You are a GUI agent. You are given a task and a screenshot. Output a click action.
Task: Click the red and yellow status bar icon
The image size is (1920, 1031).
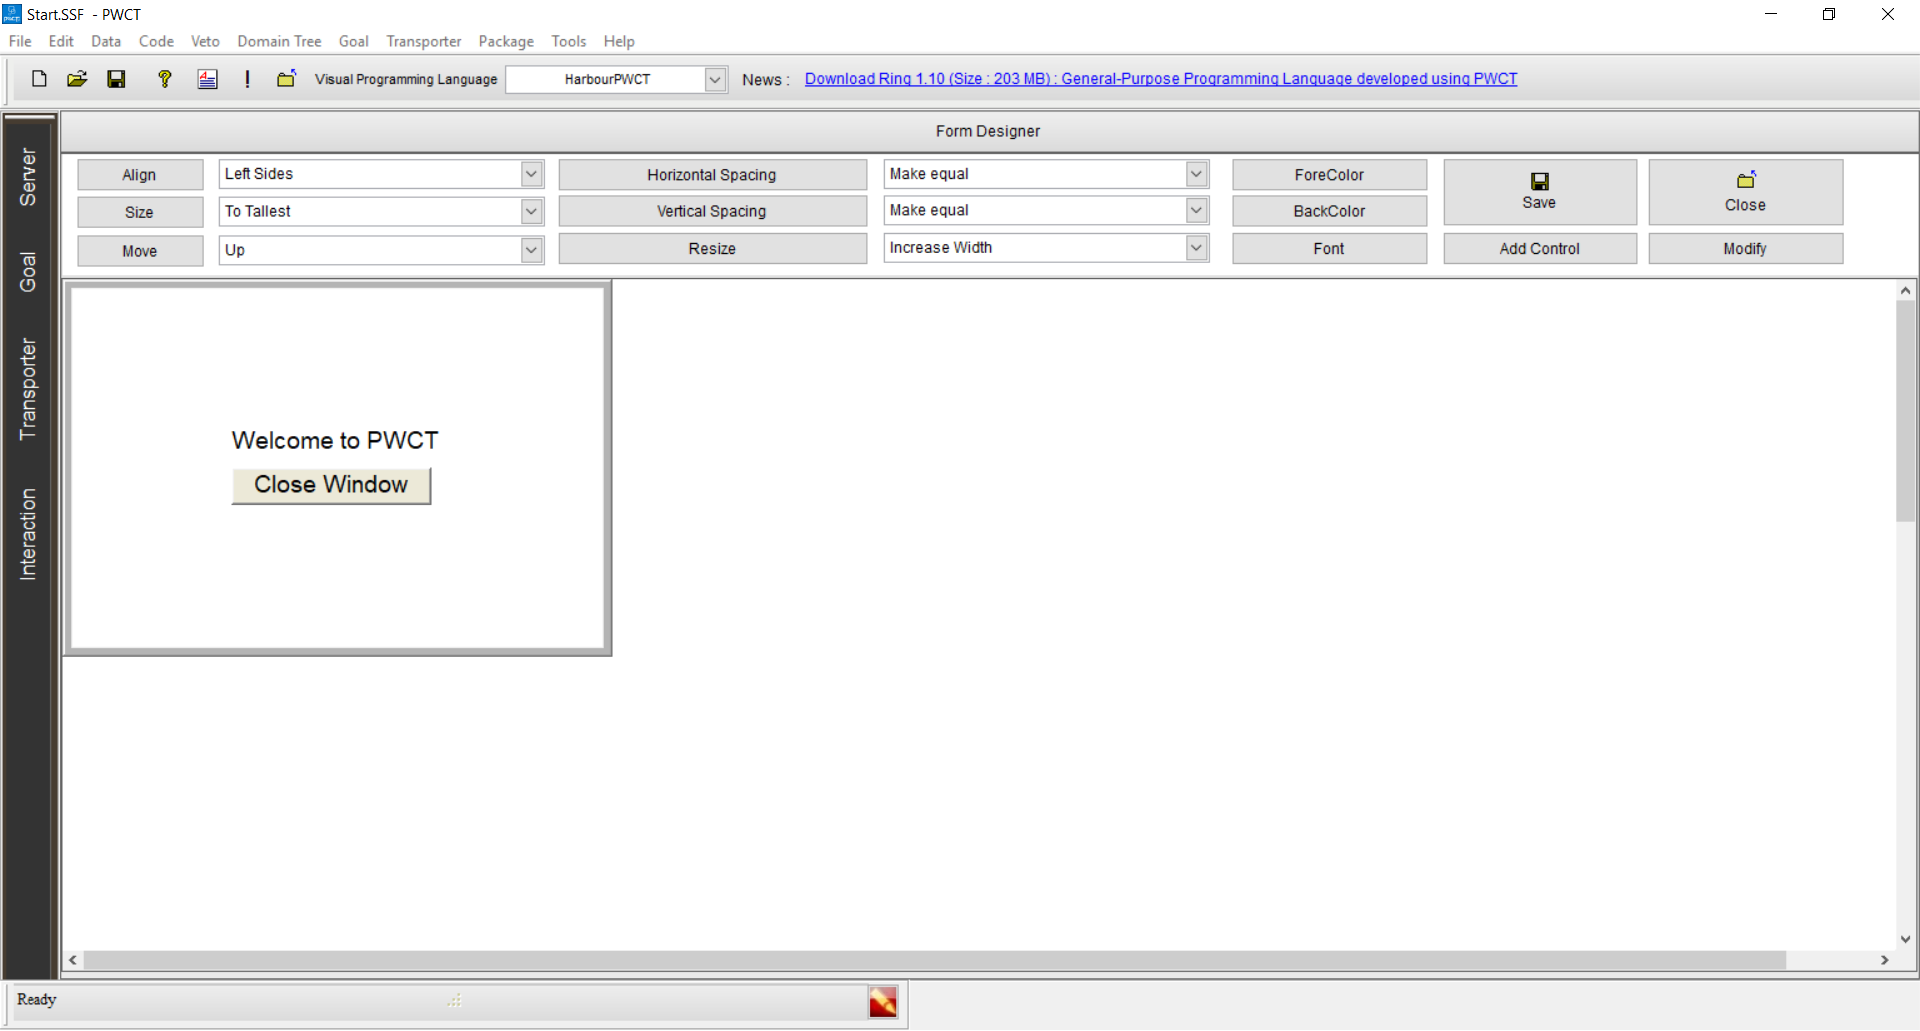click(x=883, y=1002)
